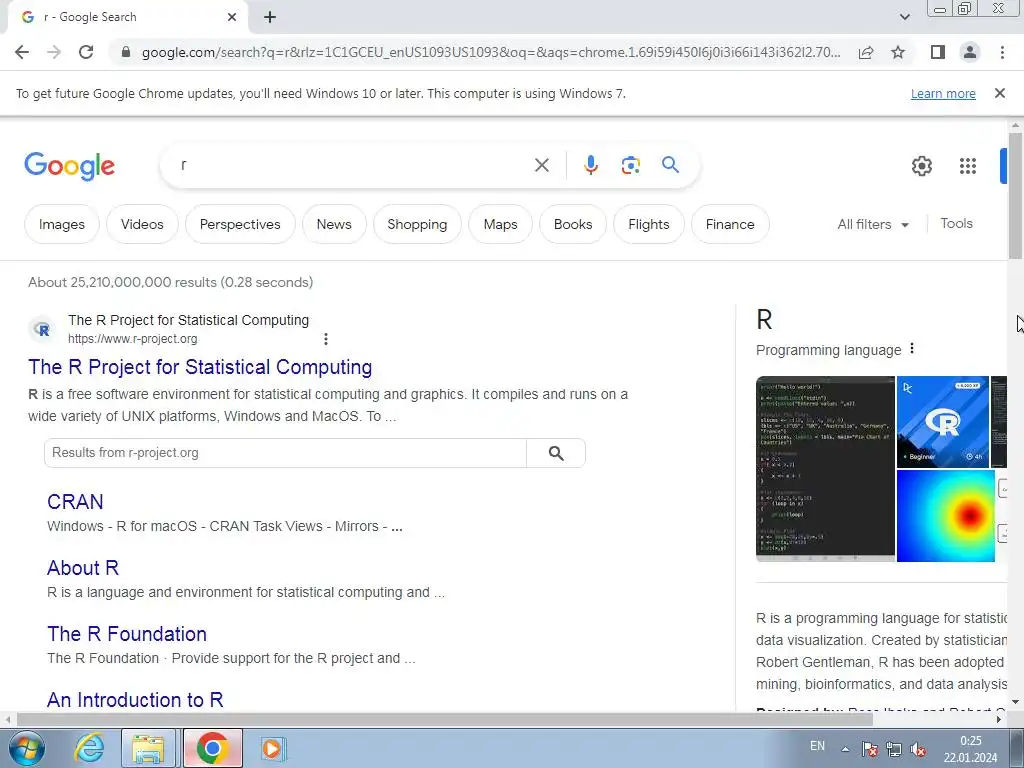Screen dimensions: 1024x768
Task: Click the EN language indicator
Action: 817,746
